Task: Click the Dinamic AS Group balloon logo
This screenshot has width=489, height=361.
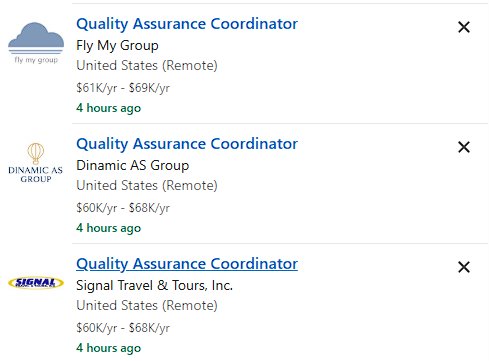Action: (36, 163)
